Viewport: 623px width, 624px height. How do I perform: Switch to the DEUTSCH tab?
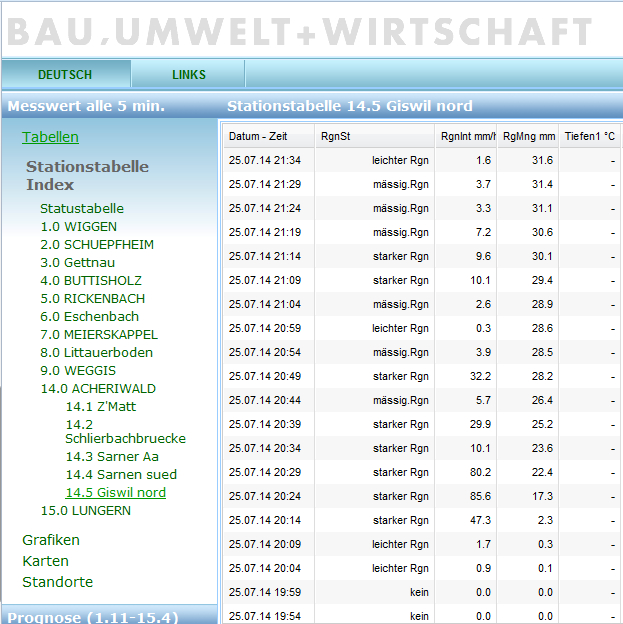[x=65, y=75]
